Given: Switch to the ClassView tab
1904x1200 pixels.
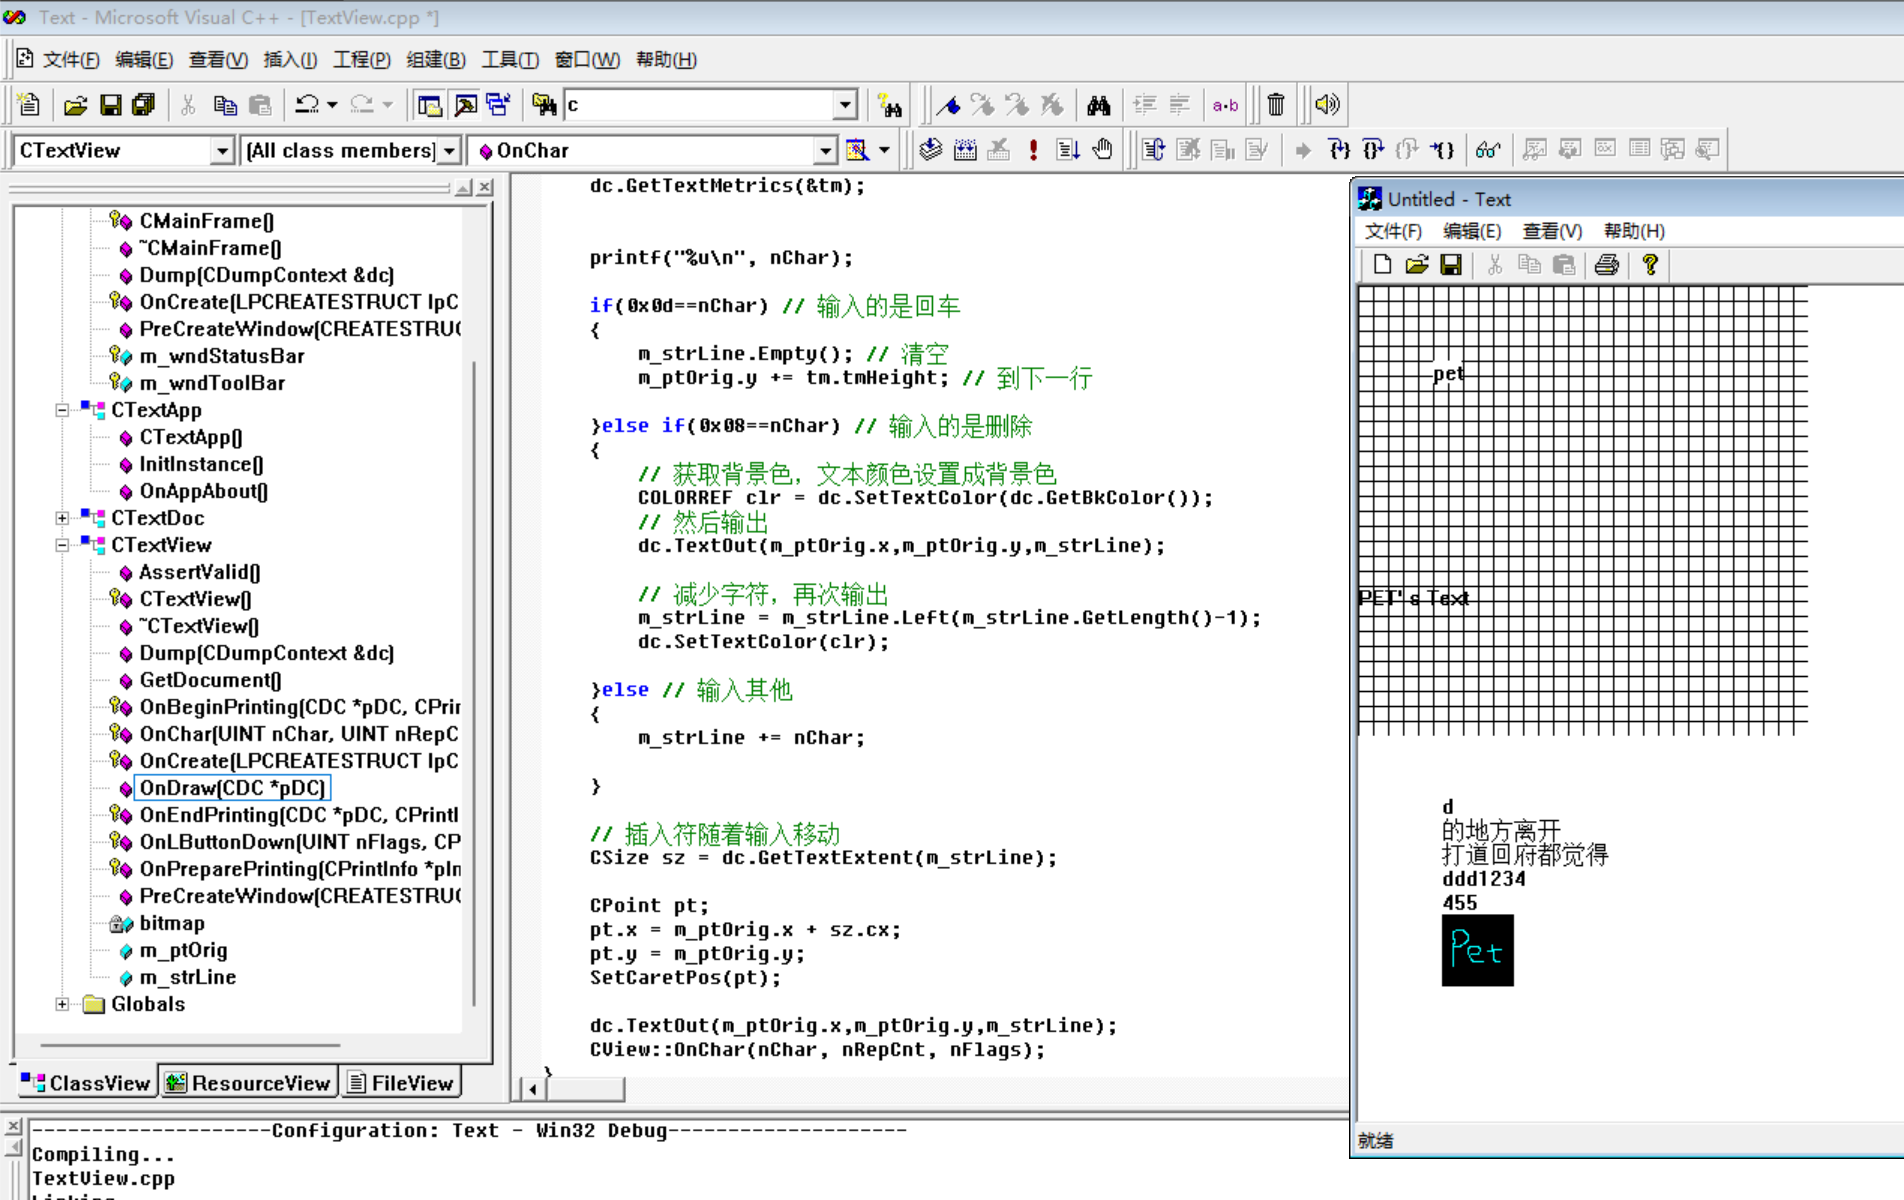Looking at the screenshot, I should [87, 1083].
